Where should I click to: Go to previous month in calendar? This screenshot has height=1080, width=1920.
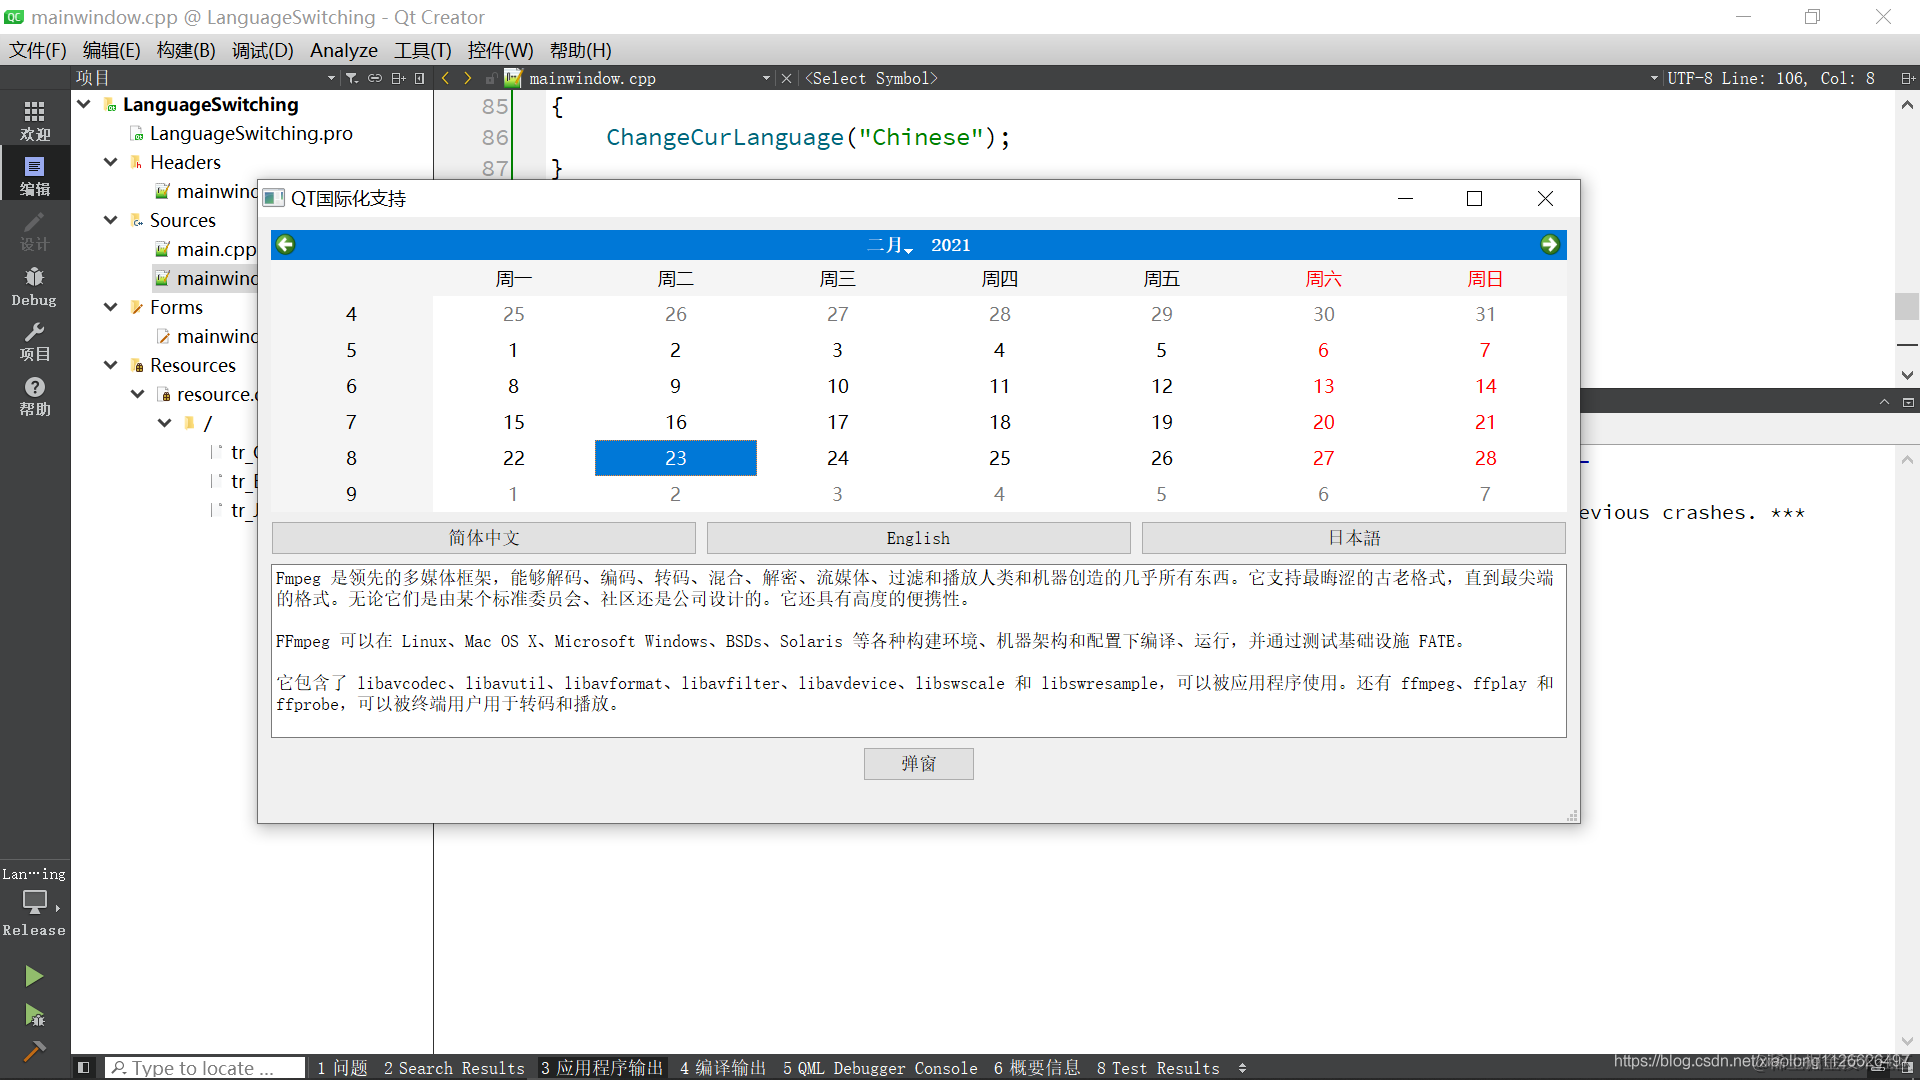(x=286, y=244)
